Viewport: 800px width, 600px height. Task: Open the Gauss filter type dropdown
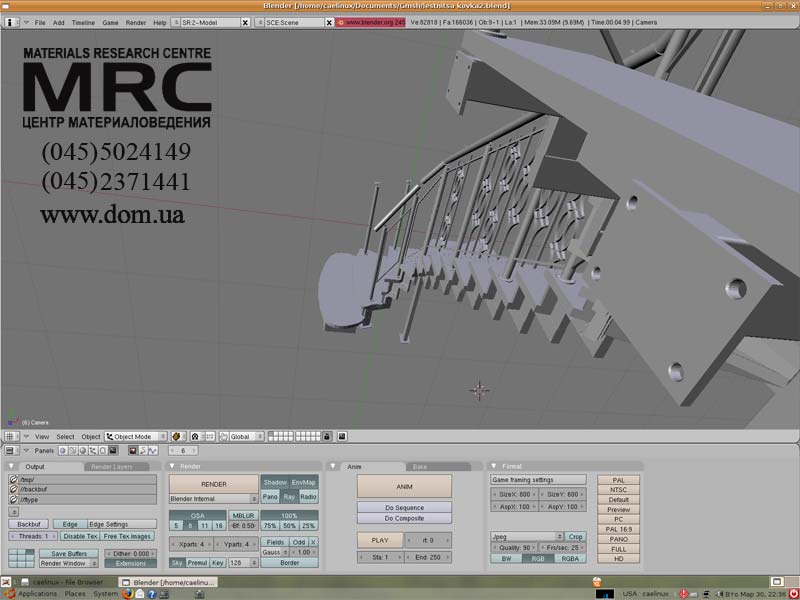click(275, 552)
